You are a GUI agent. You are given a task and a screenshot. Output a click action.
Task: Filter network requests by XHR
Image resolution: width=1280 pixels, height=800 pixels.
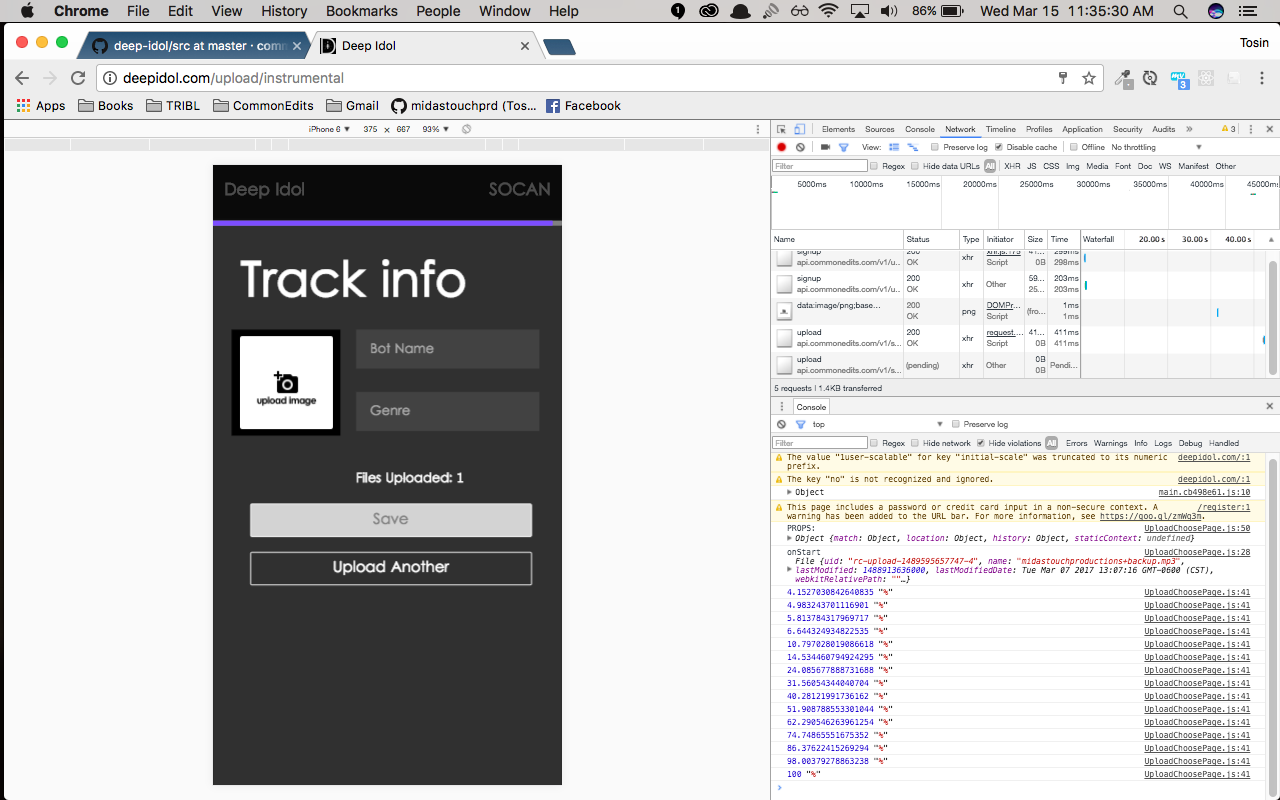(x=1012, y=166)
